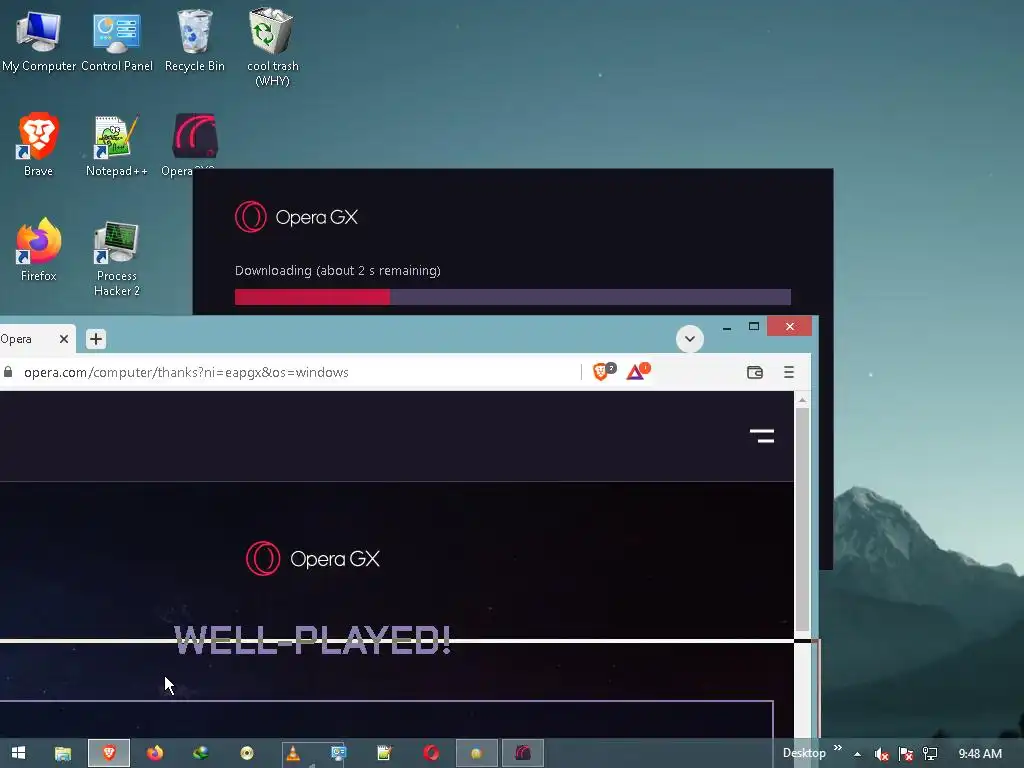Click the Downloading status text
Viewport: 1024px width, 768px height.
pos(338,270)
